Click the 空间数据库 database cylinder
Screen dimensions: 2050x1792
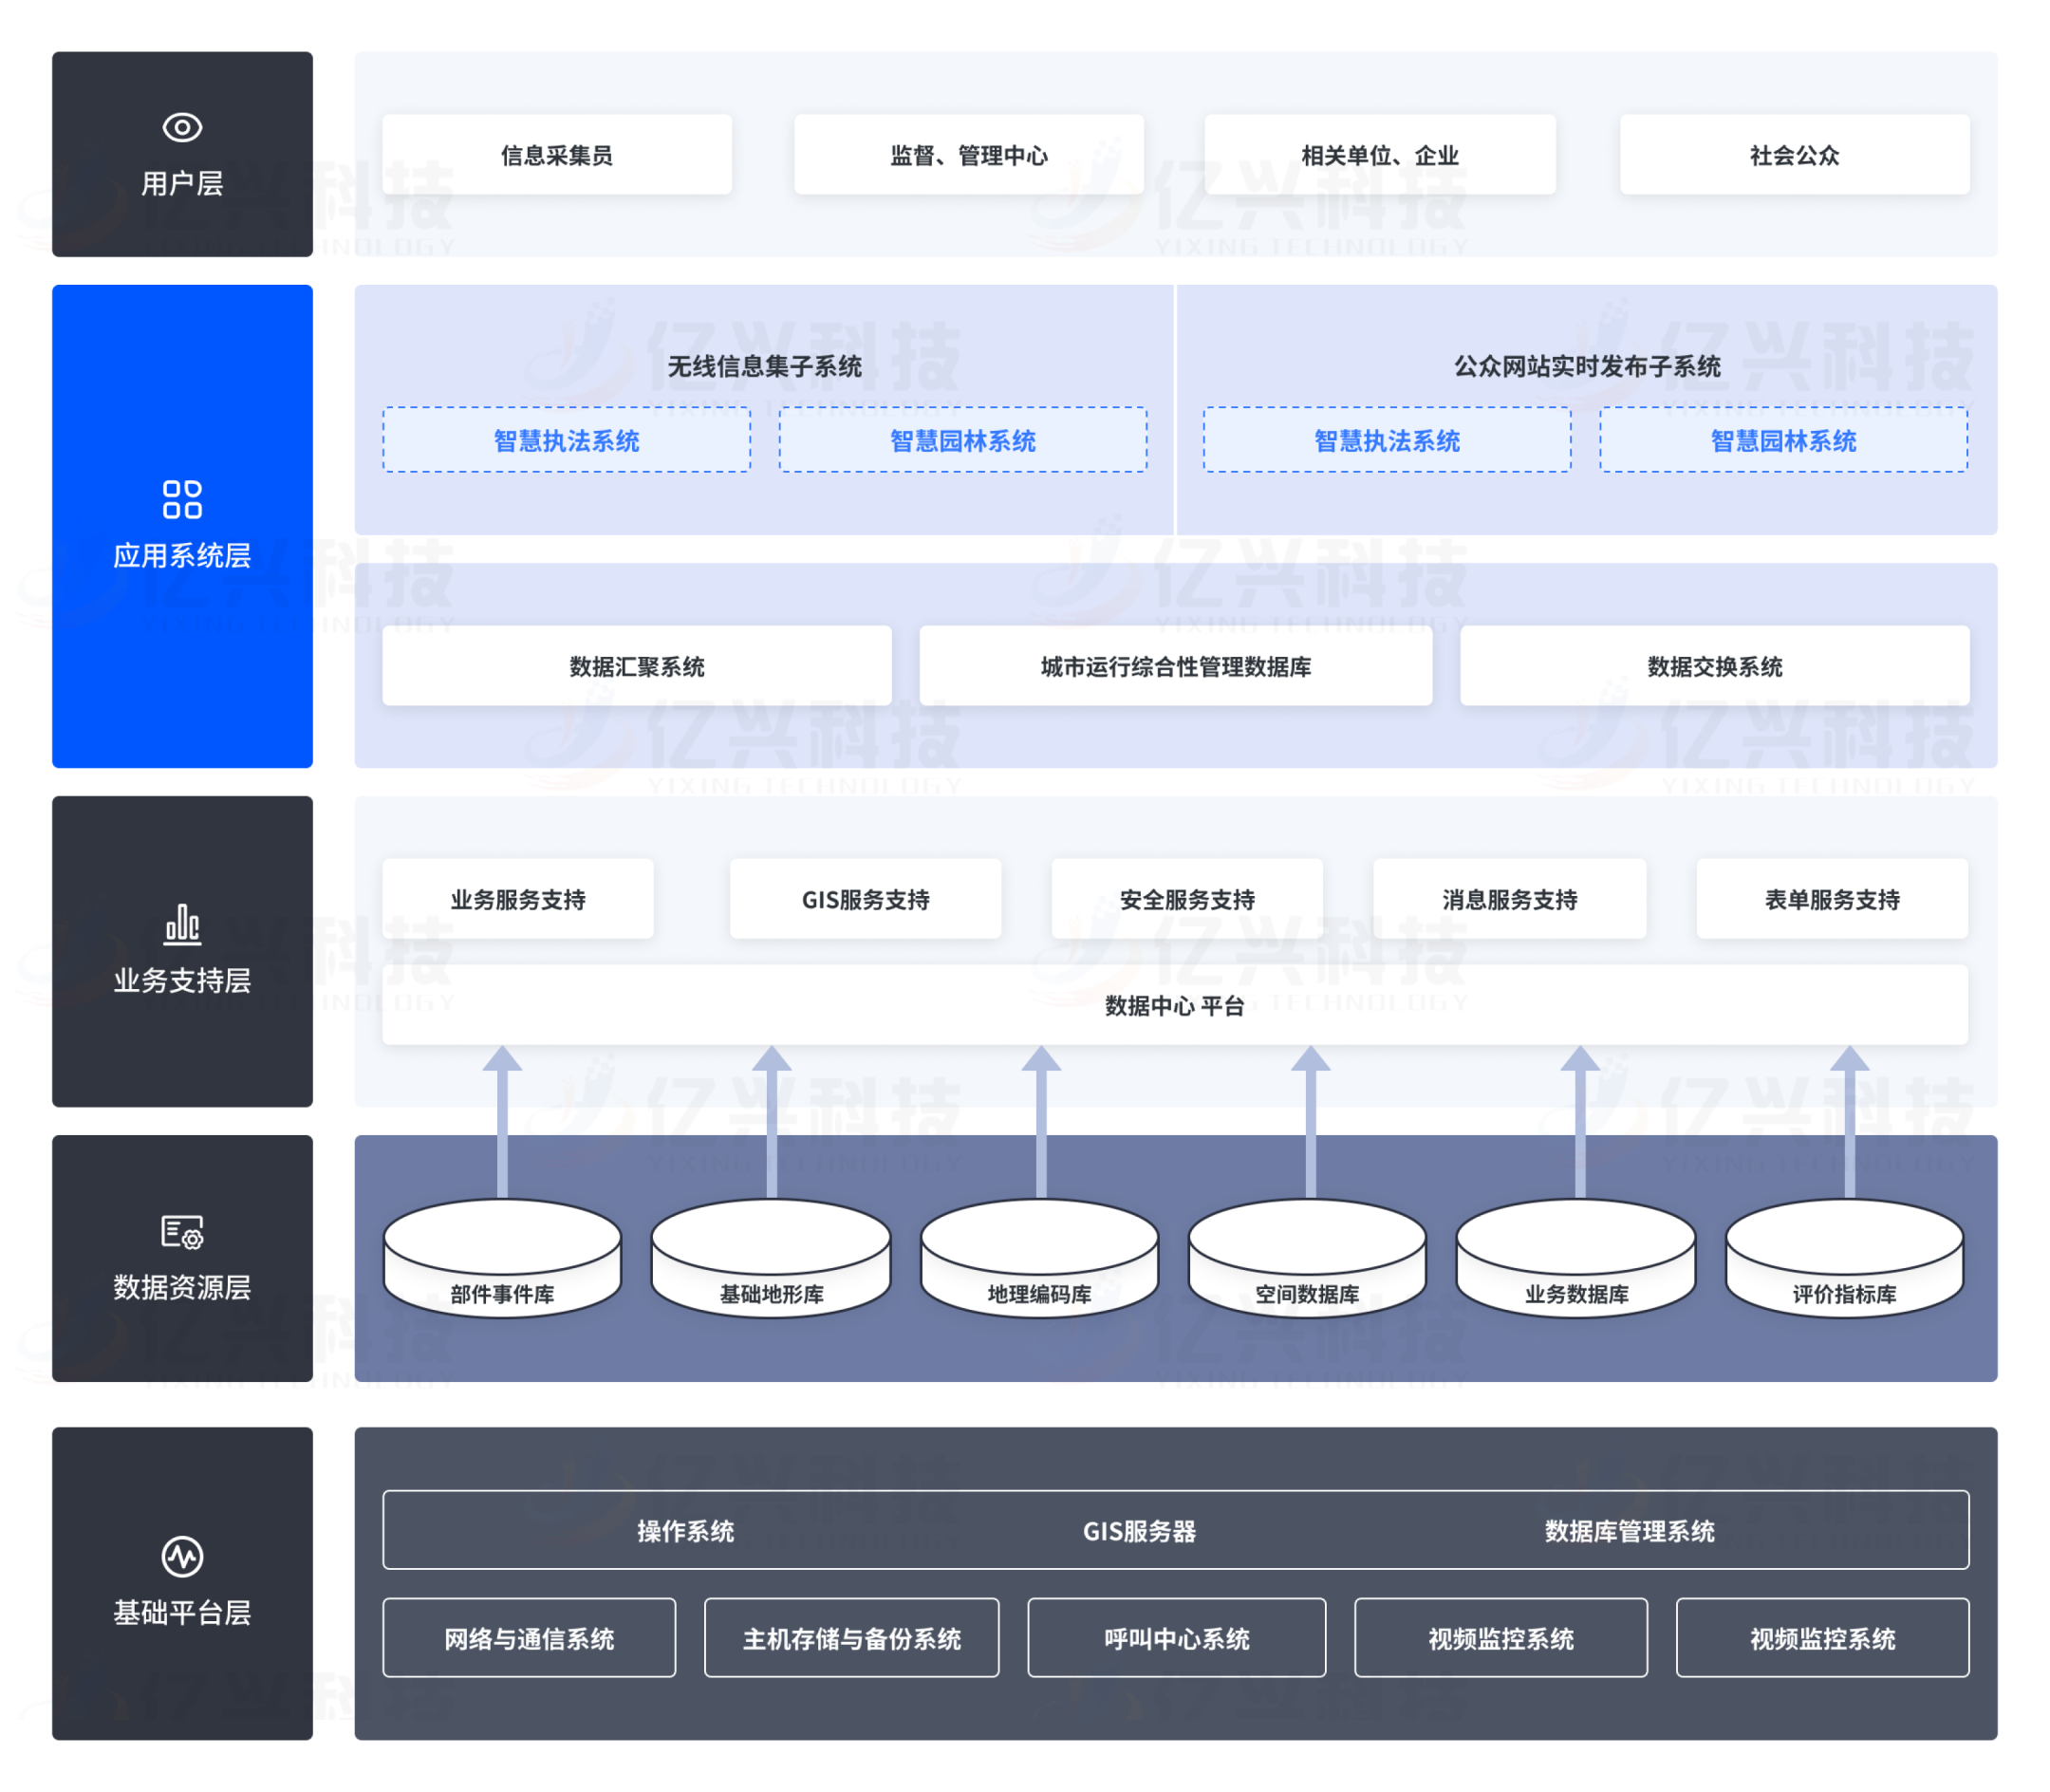point(1308,1258)
